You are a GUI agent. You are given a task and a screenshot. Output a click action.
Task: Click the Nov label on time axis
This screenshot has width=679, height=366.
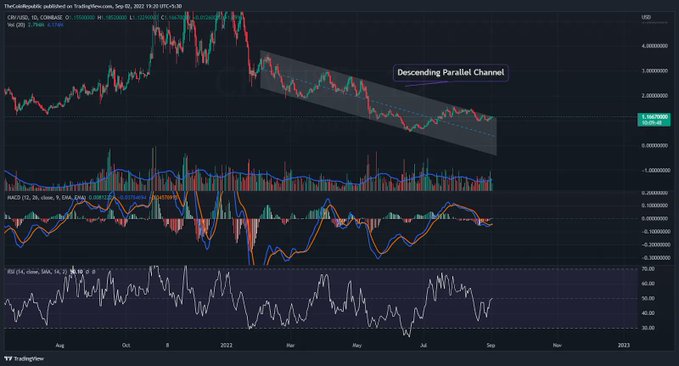557,345
